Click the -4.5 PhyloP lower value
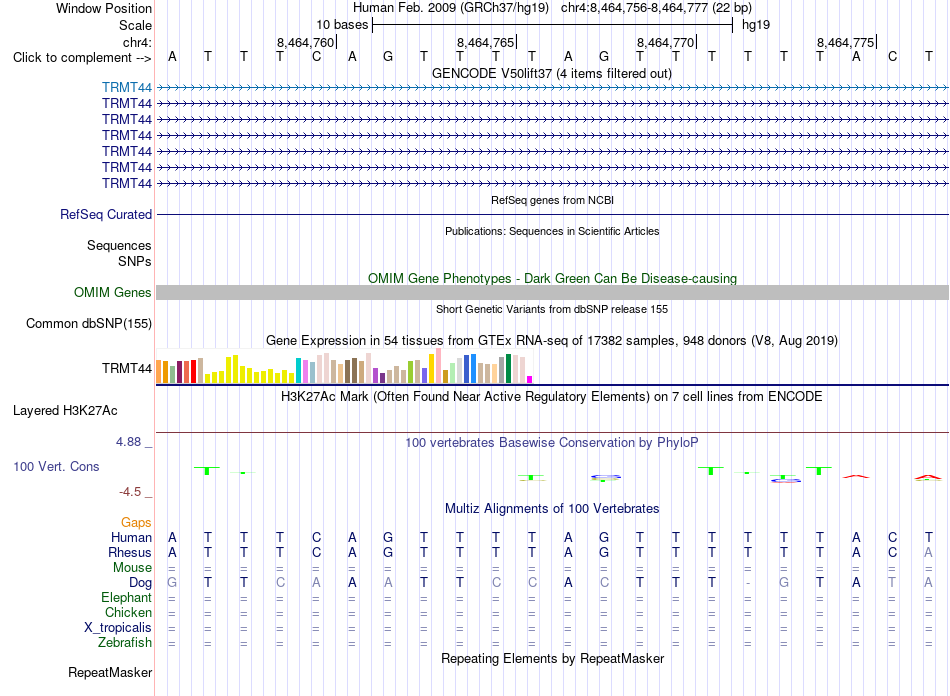 tap(130, 492)
